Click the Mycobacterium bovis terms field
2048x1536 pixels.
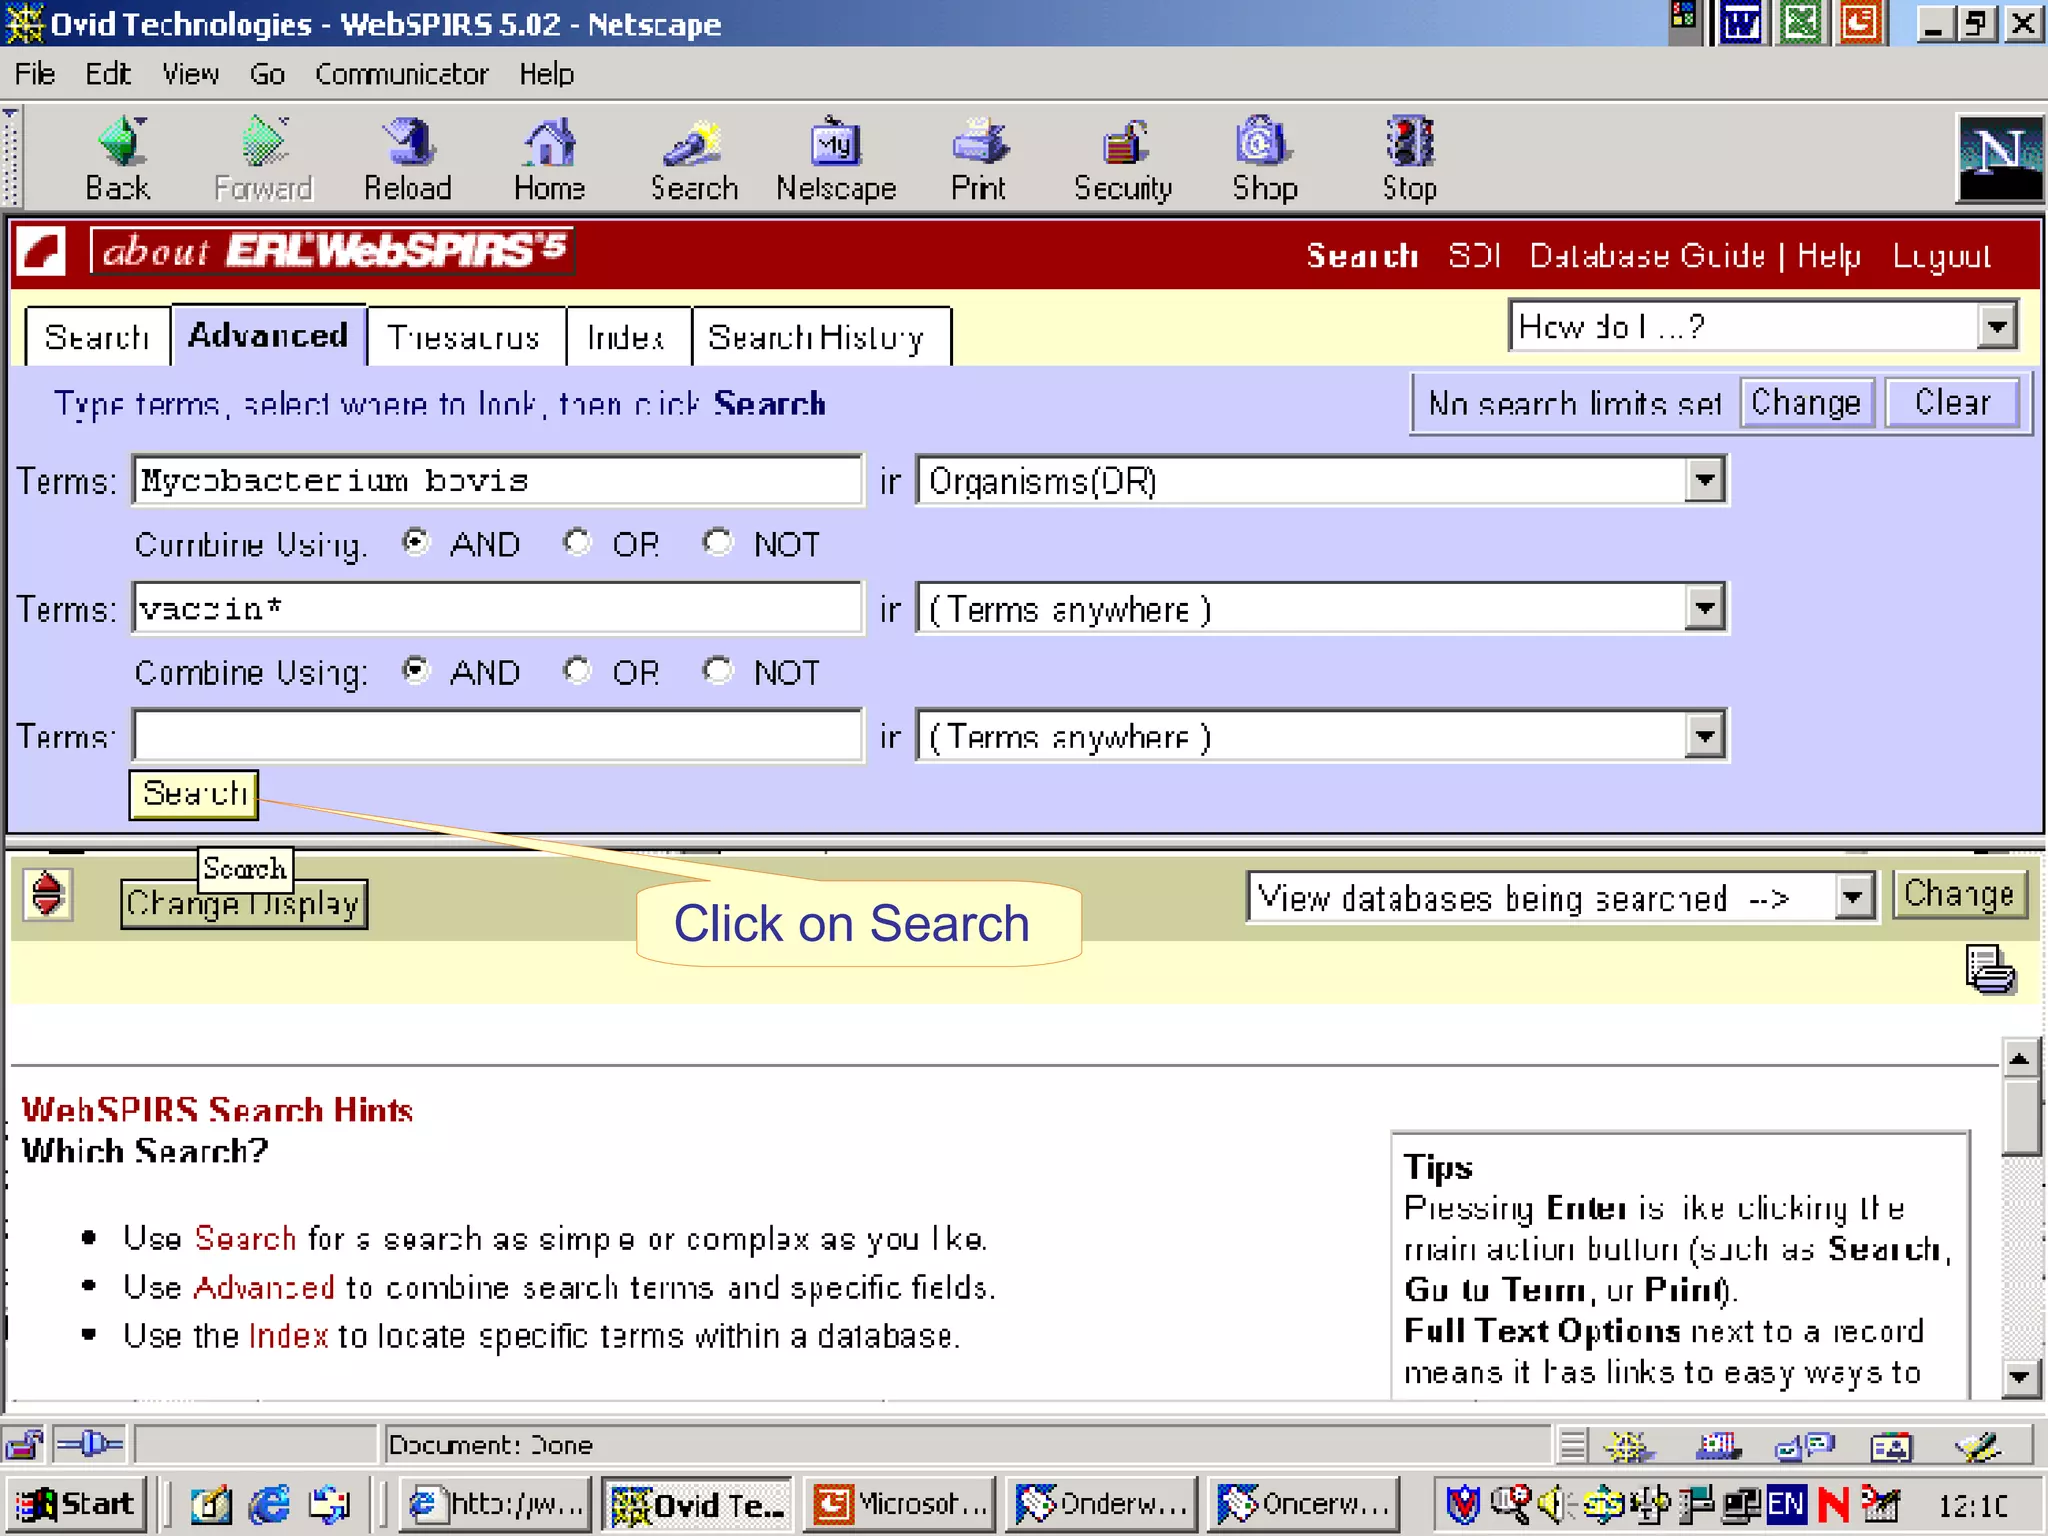coord(497,480)
